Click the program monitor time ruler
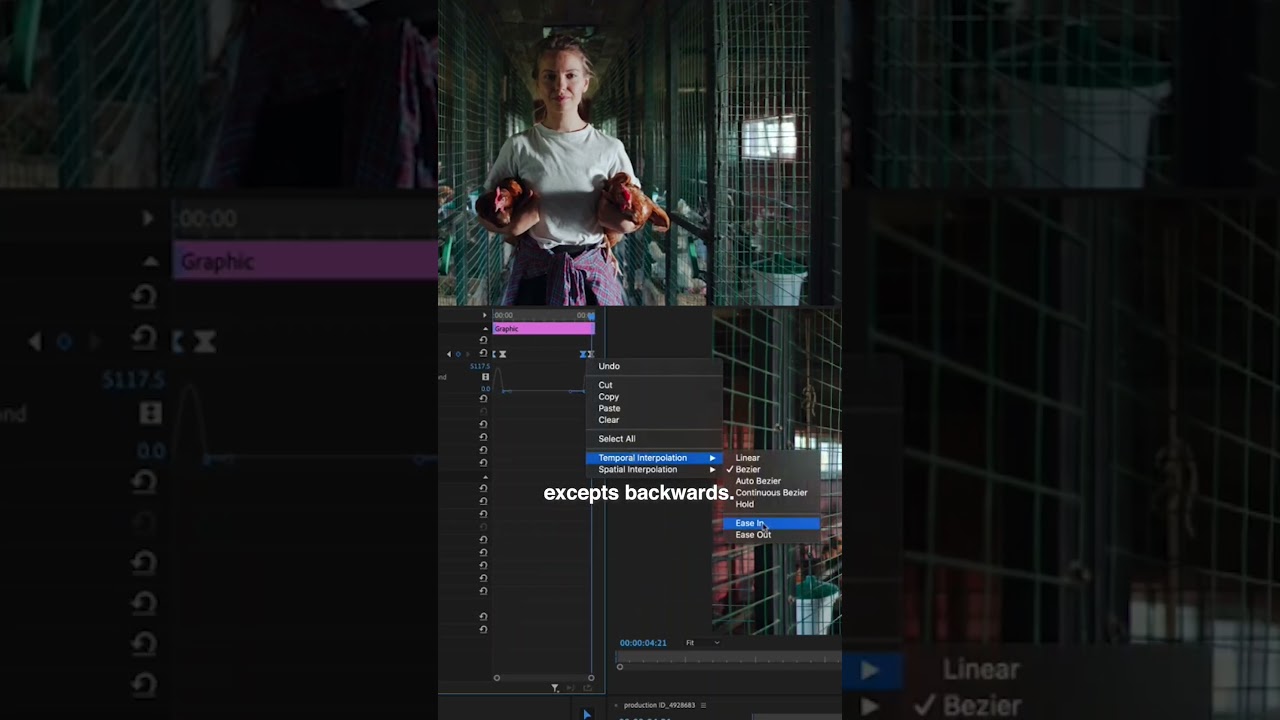 (728, 657)
